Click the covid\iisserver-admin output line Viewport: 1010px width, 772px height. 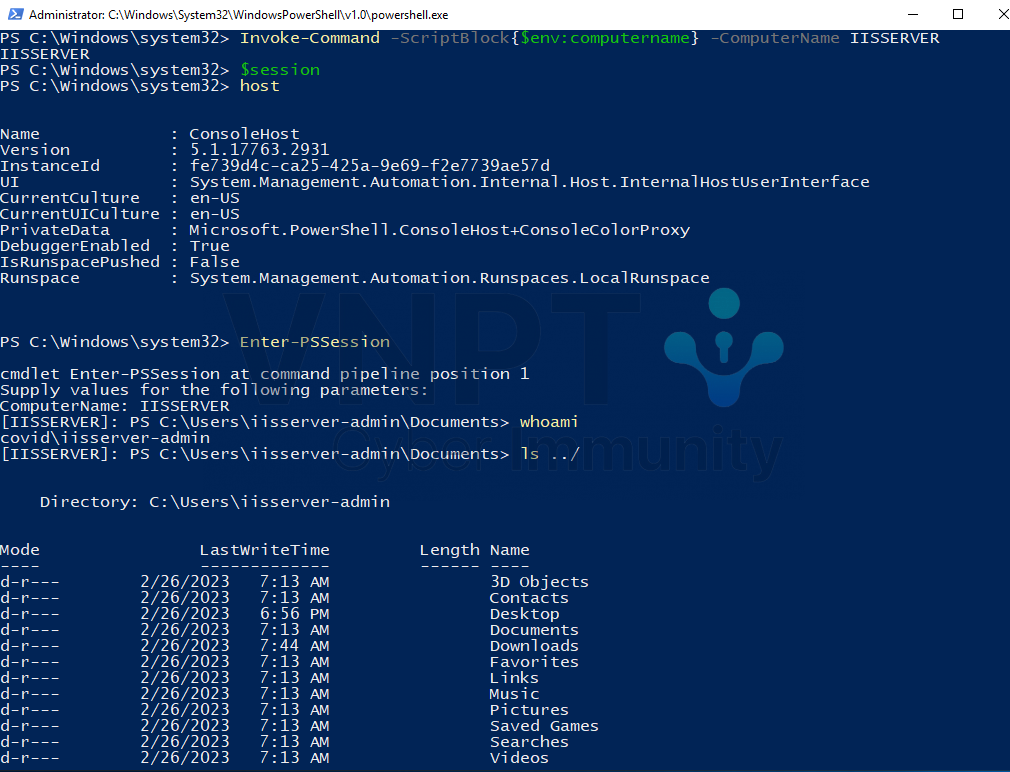pos(105,438)
